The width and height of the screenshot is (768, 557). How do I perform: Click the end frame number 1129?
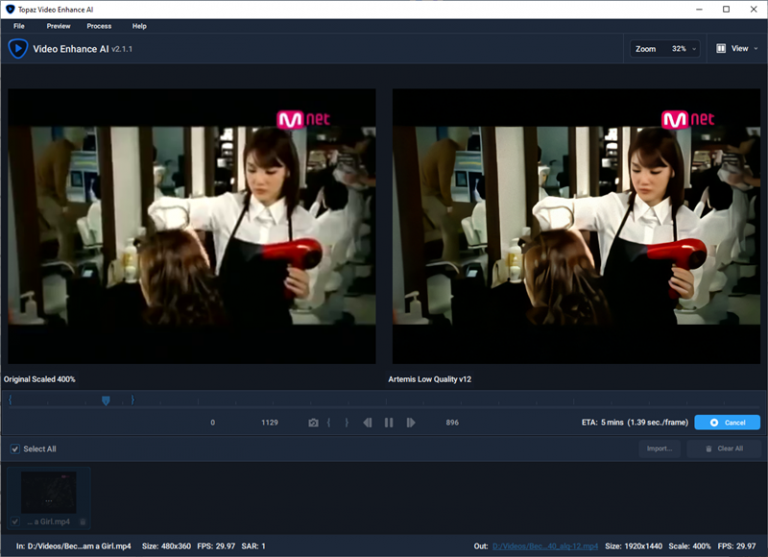(x=269, y=422)
